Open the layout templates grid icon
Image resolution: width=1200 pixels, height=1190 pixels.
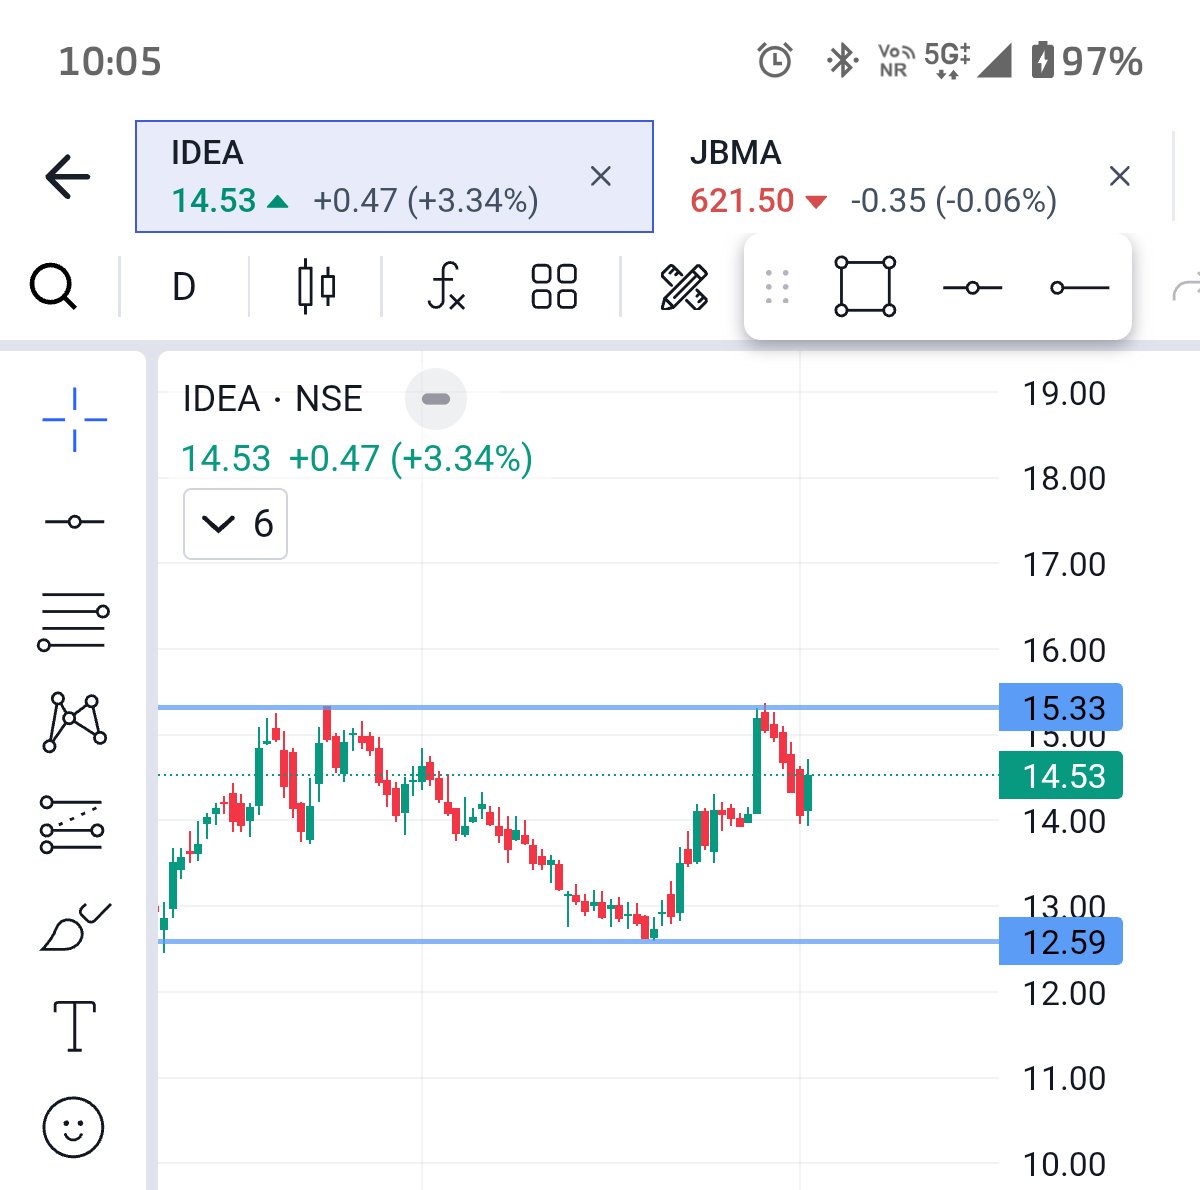[x=554, y=287]
